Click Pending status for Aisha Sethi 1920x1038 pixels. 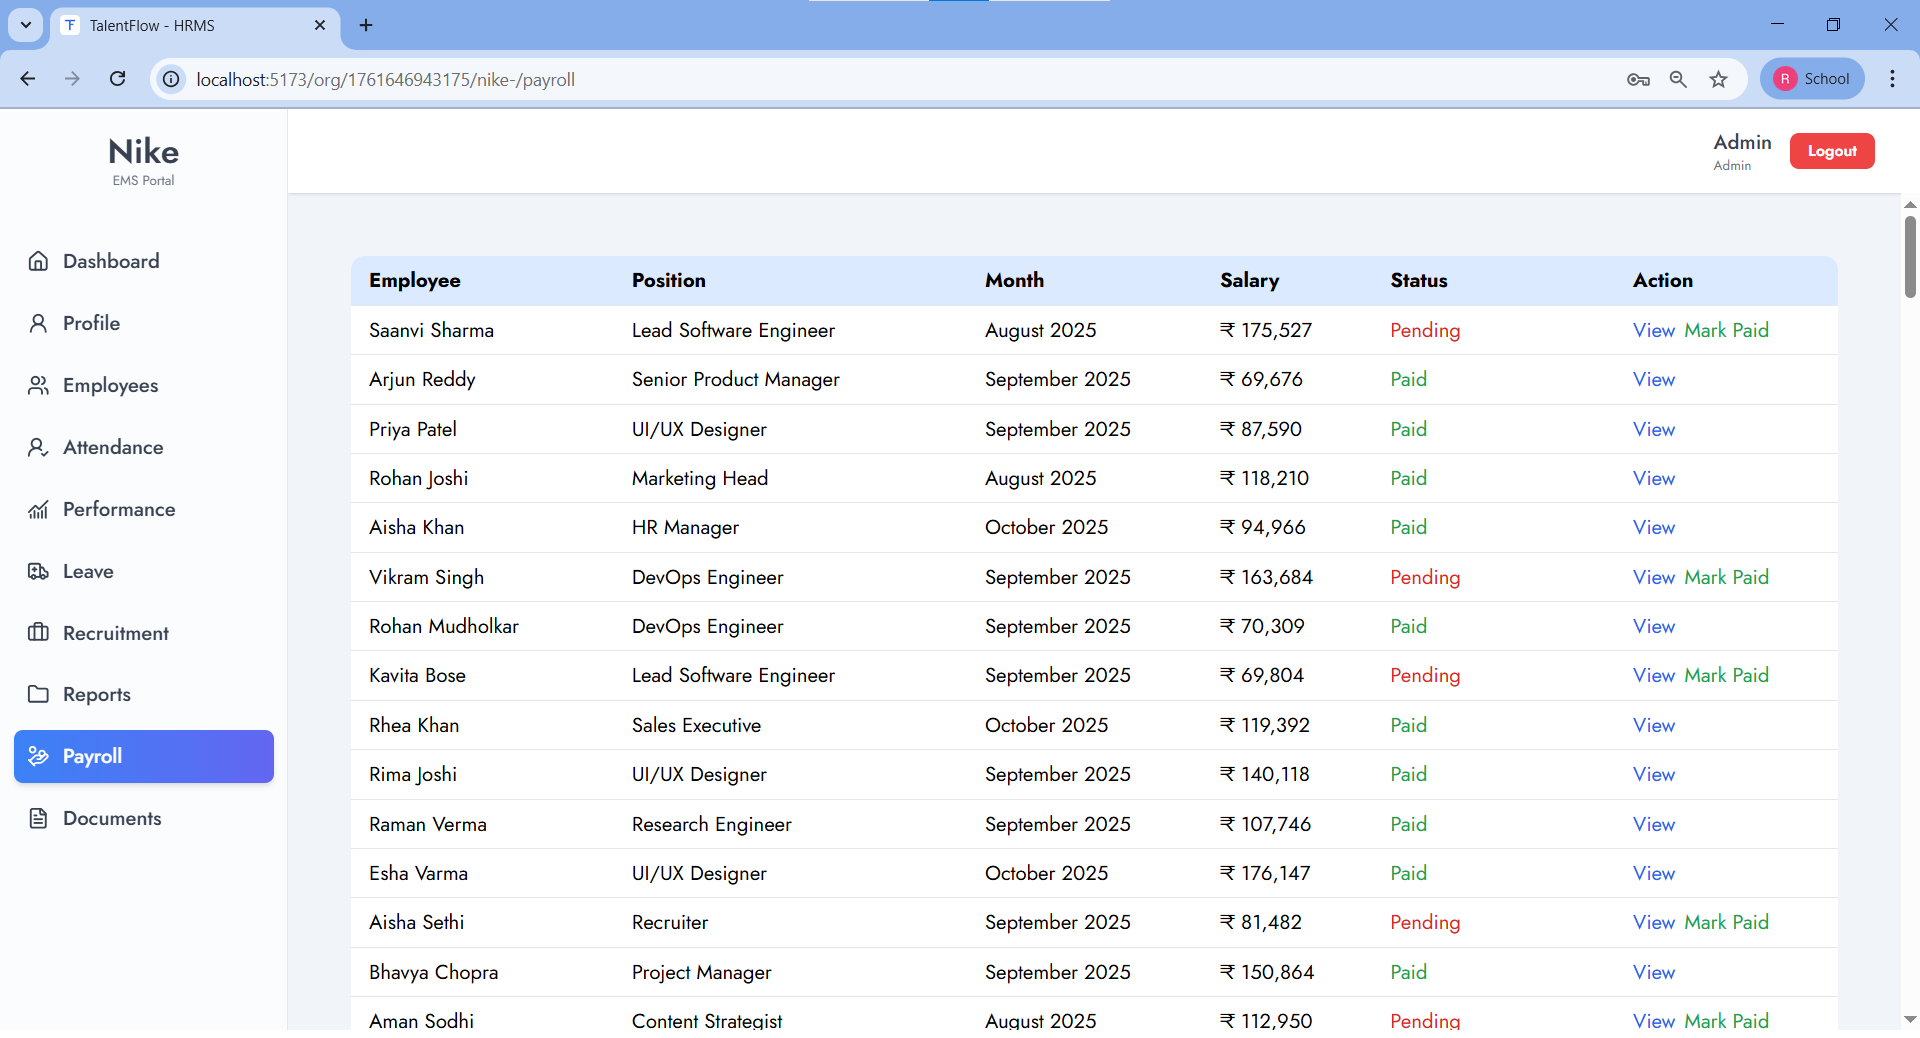click(1425, 922)
